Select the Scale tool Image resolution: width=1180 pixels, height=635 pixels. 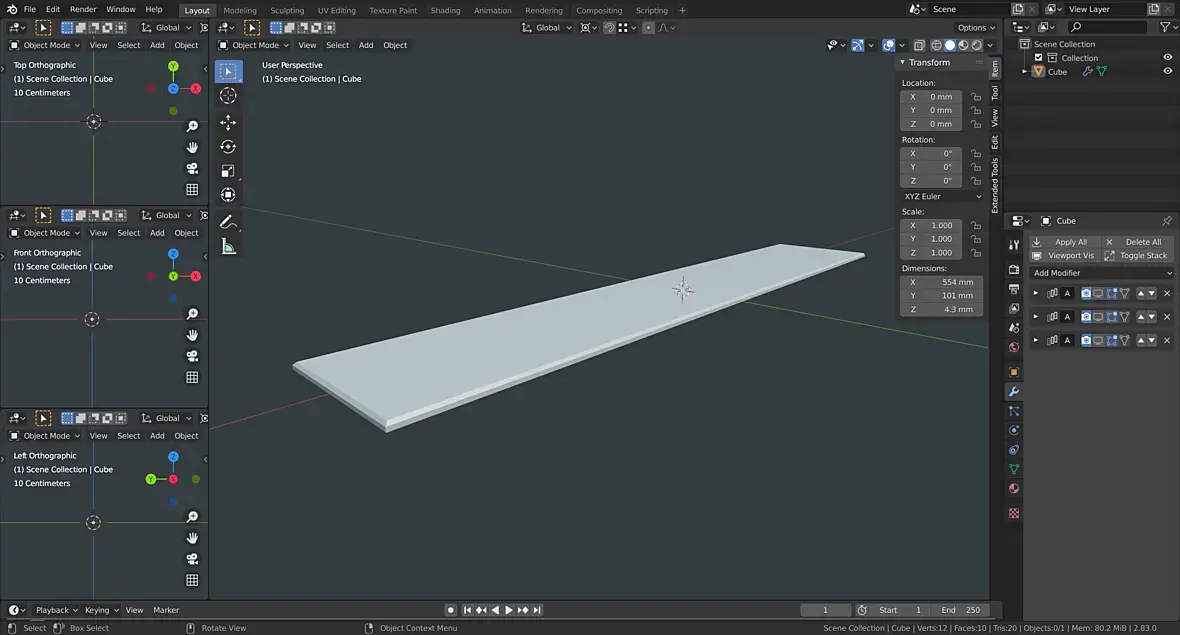[228, 171]
